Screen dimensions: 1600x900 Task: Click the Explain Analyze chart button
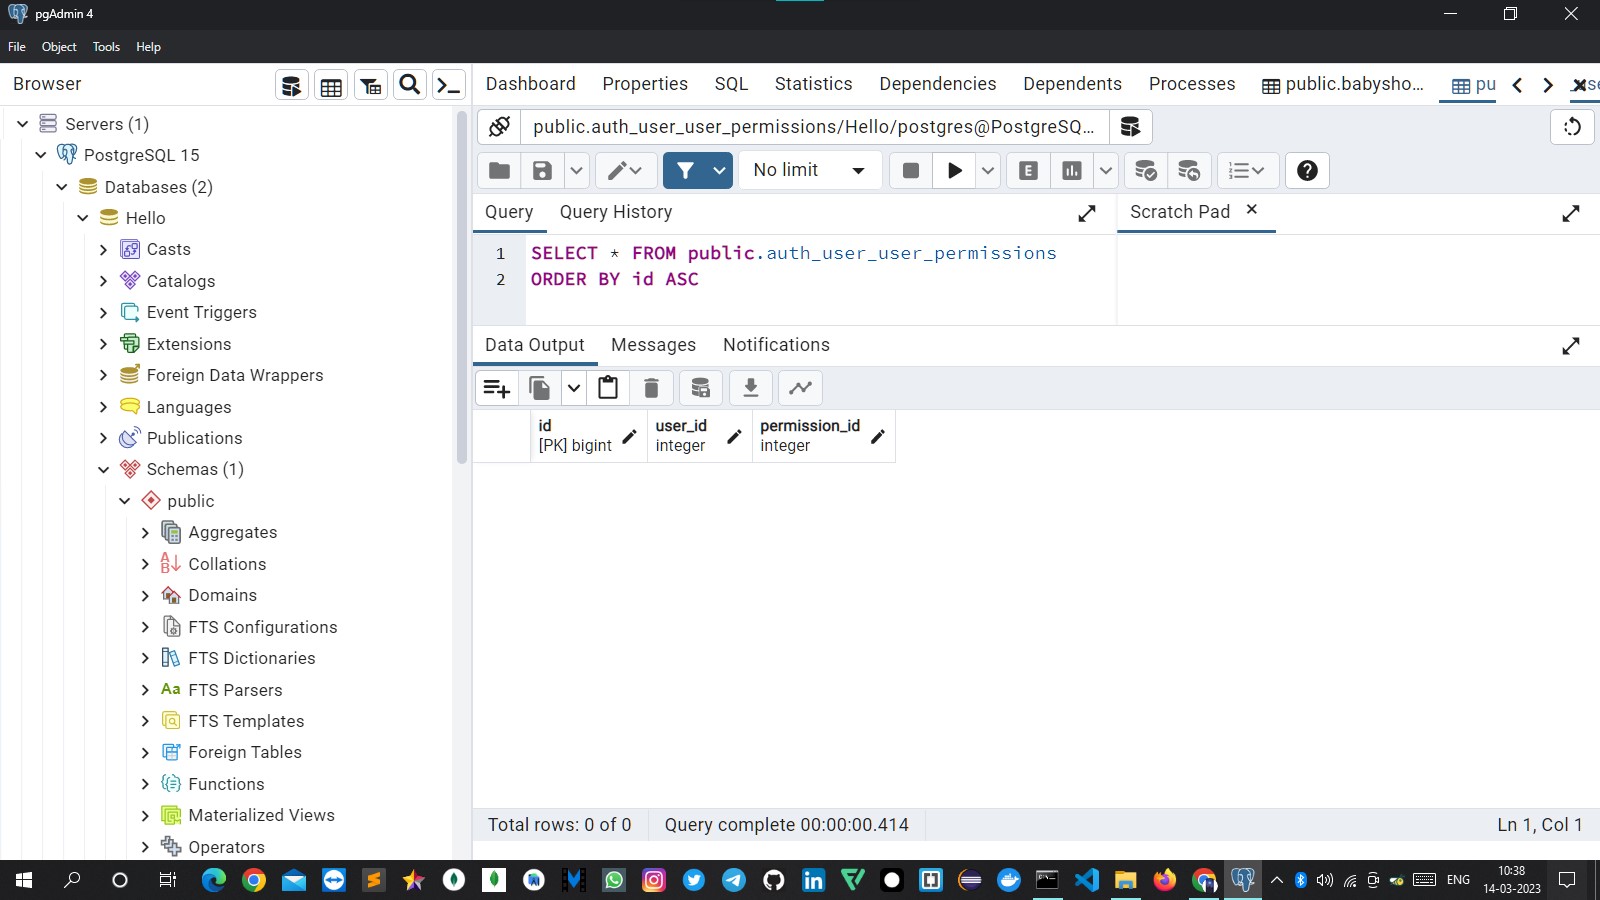[1072, 170]
